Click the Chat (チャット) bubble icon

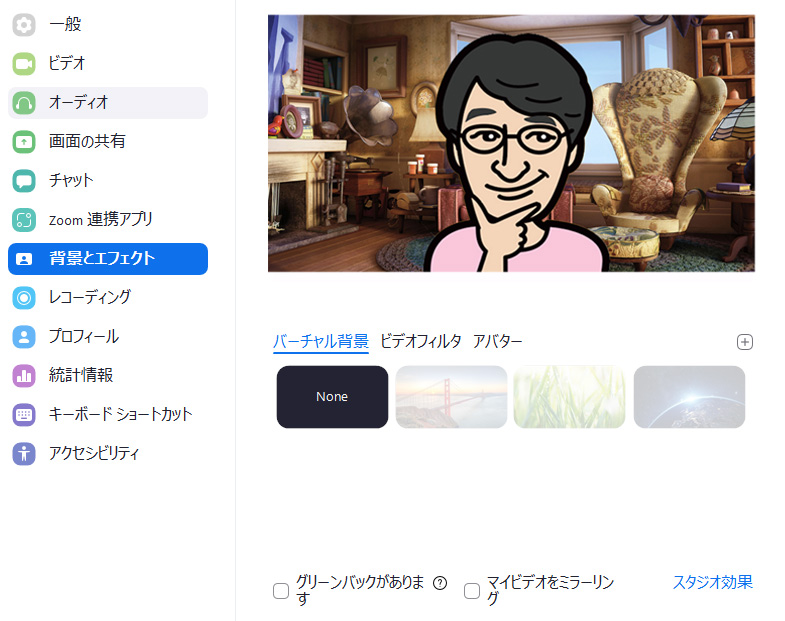pyautogui.click(x=24, y=181)
